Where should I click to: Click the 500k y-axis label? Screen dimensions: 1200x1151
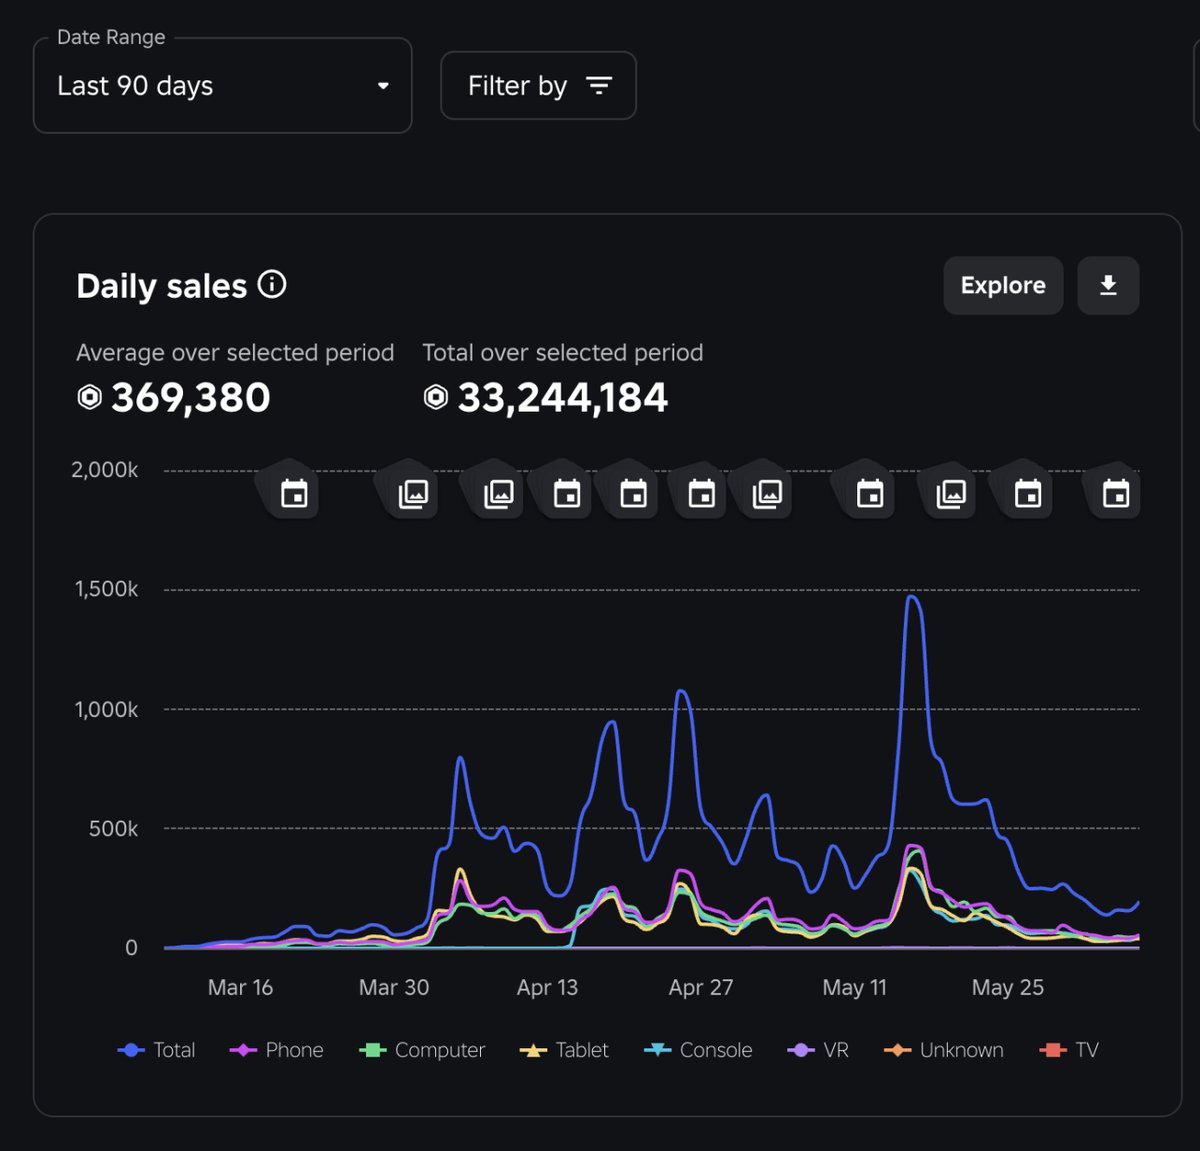(x=114, y=829)
